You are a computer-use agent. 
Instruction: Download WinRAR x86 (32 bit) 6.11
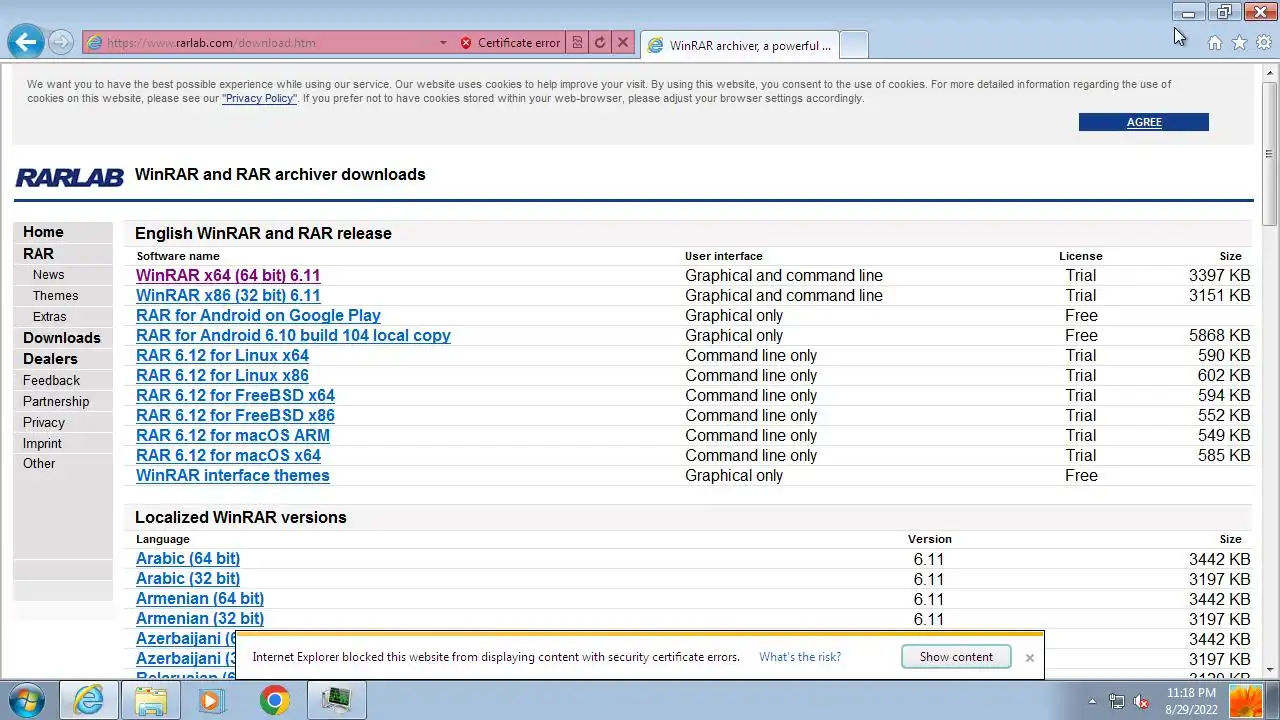(228, 295)
